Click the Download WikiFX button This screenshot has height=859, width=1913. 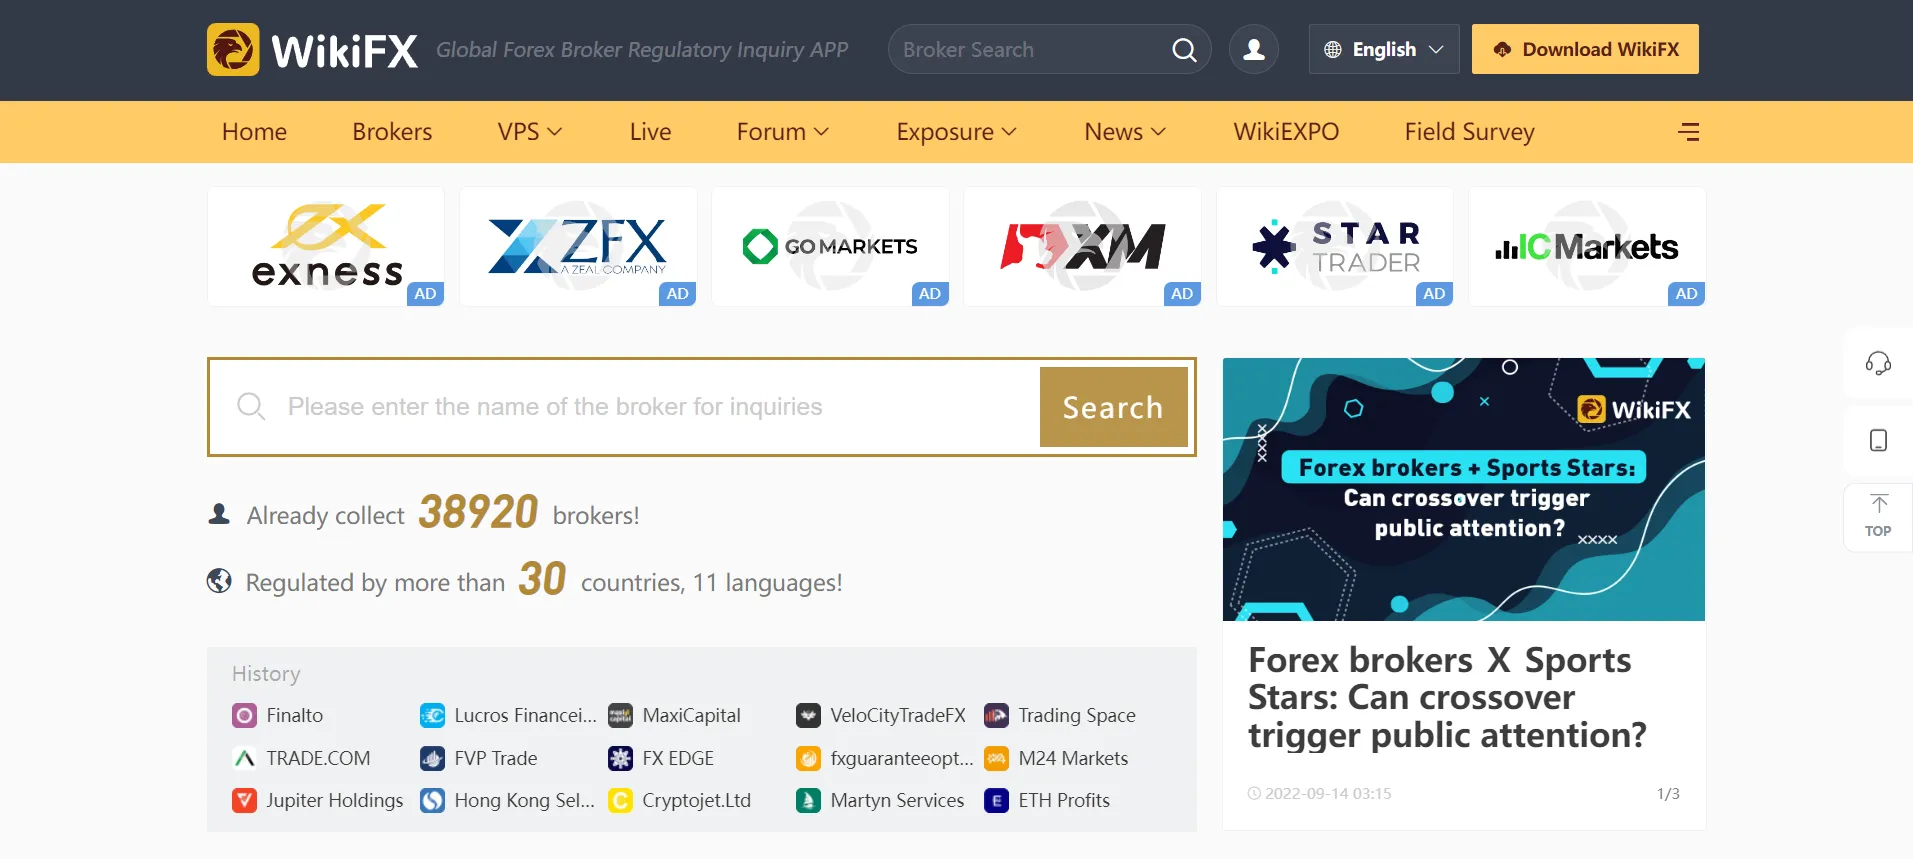pos(1585,49)
